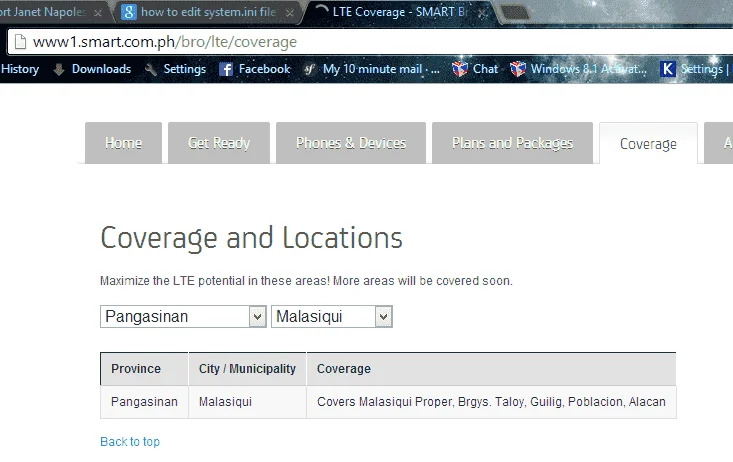The width and height of the screenshot is (733, 462).
Task: Go to the Home navigation tab
Action: 123,143
